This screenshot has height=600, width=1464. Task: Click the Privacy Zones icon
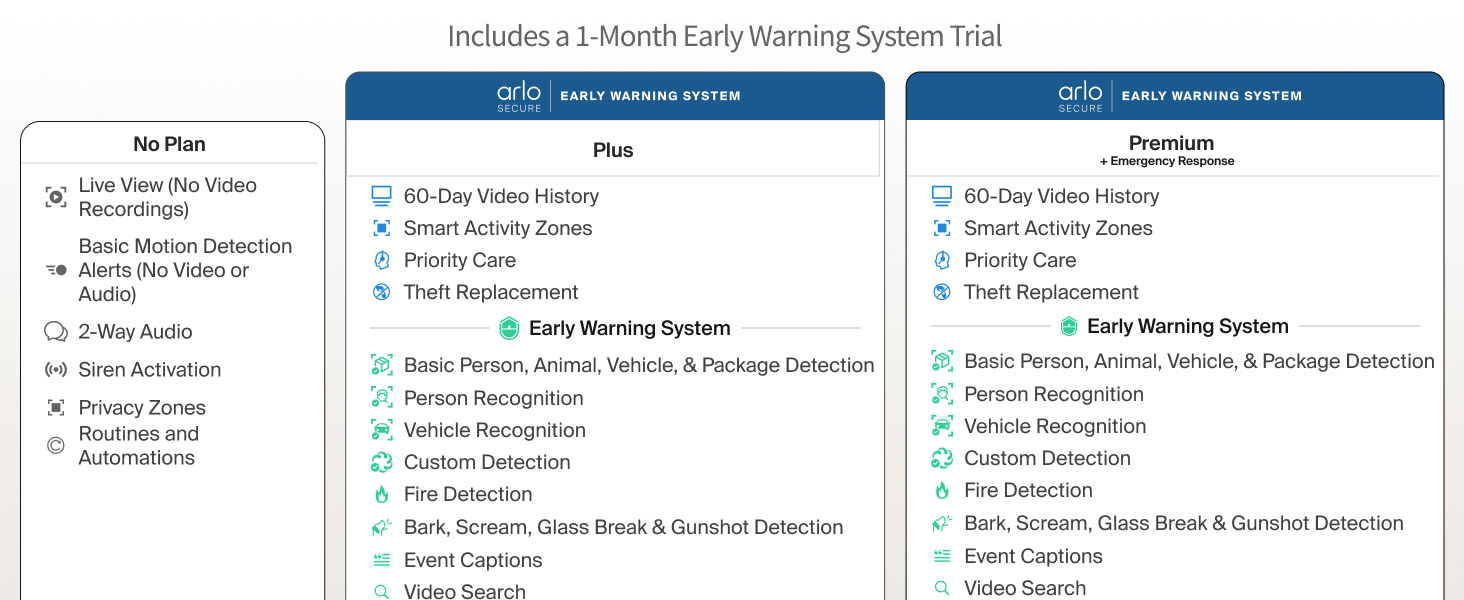56,408
